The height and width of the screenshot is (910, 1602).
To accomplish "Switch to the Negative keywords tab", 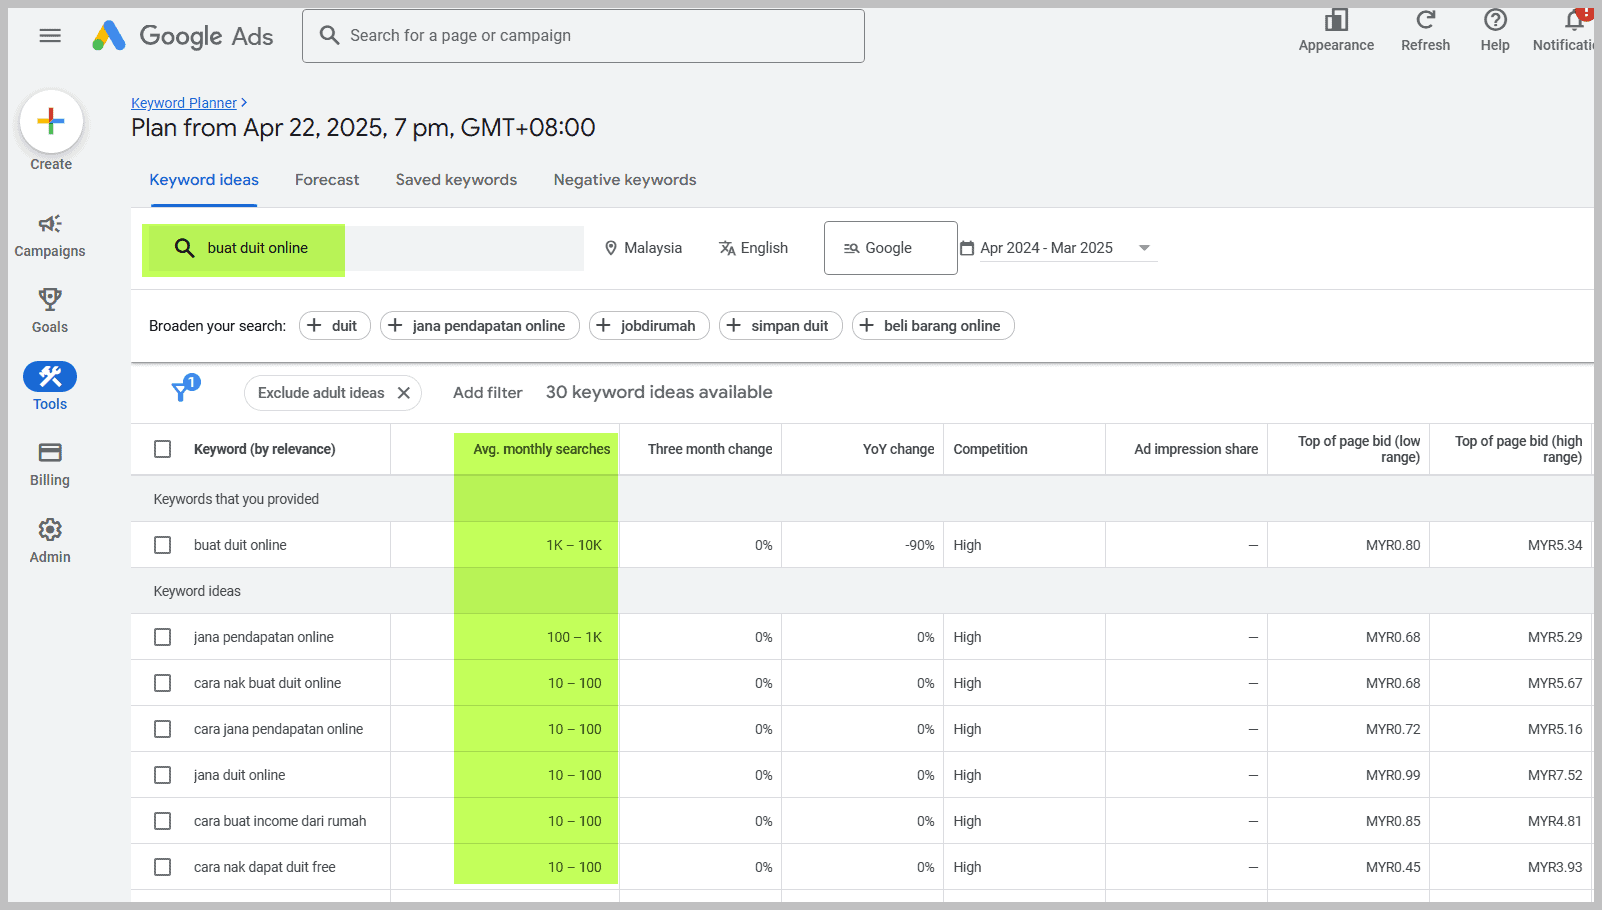I will 625,180.
